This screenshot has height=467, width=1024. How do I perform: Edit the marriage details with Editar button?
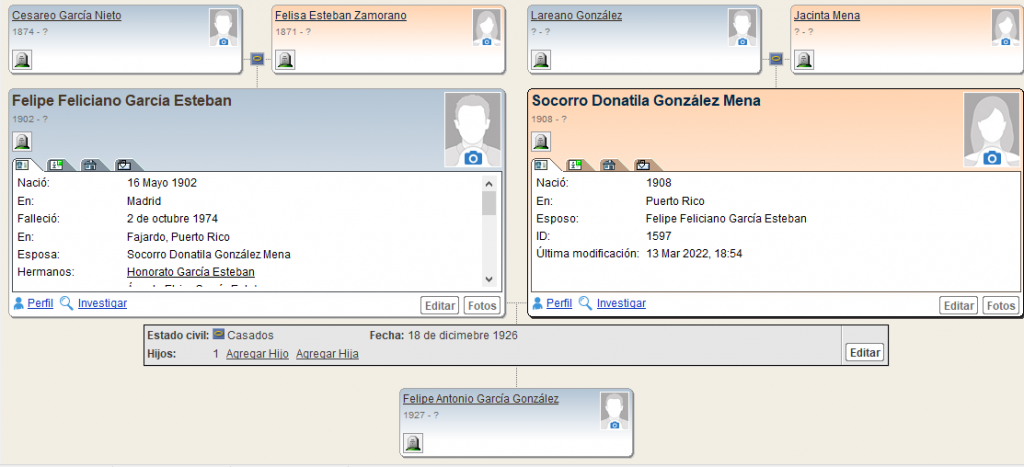point(864,352)
